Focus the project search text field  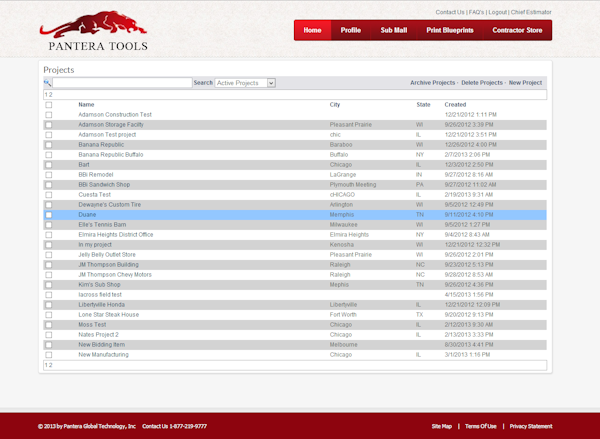(122, 83)
